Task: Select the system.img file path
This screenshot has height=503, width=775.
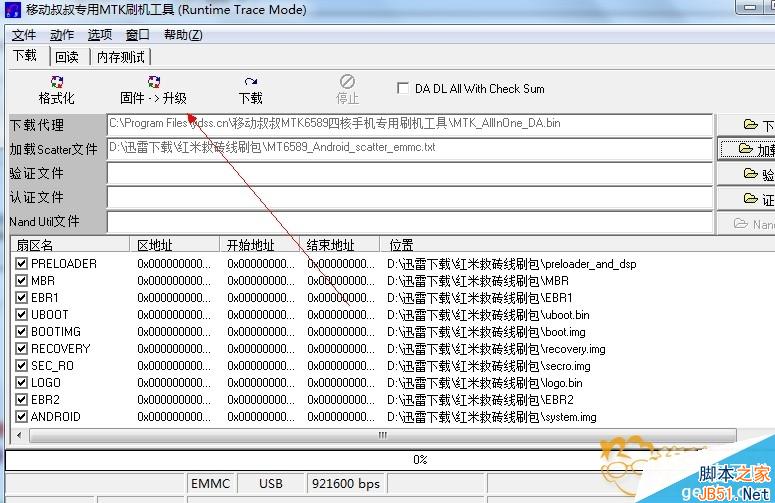Action: coord(492,417)
